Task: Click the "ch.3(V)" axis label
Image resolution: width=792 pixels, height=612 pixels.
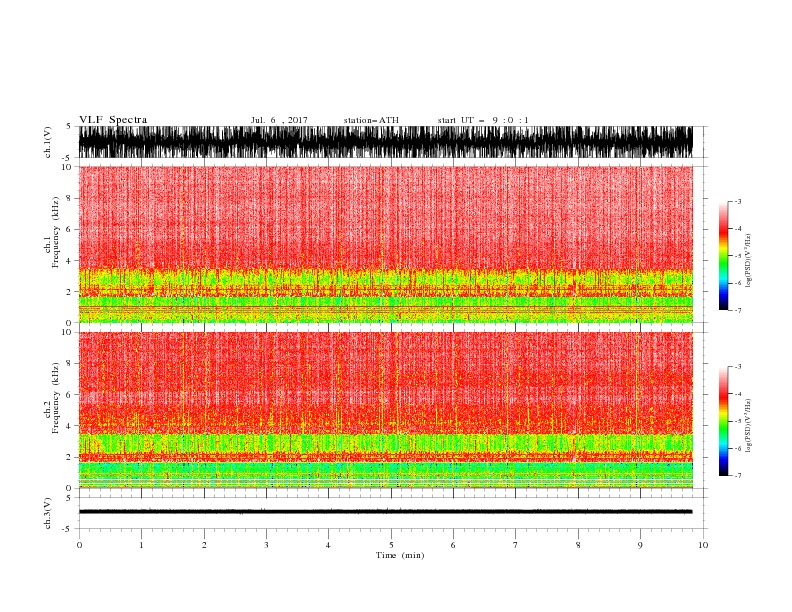Action: click(48, 513)
